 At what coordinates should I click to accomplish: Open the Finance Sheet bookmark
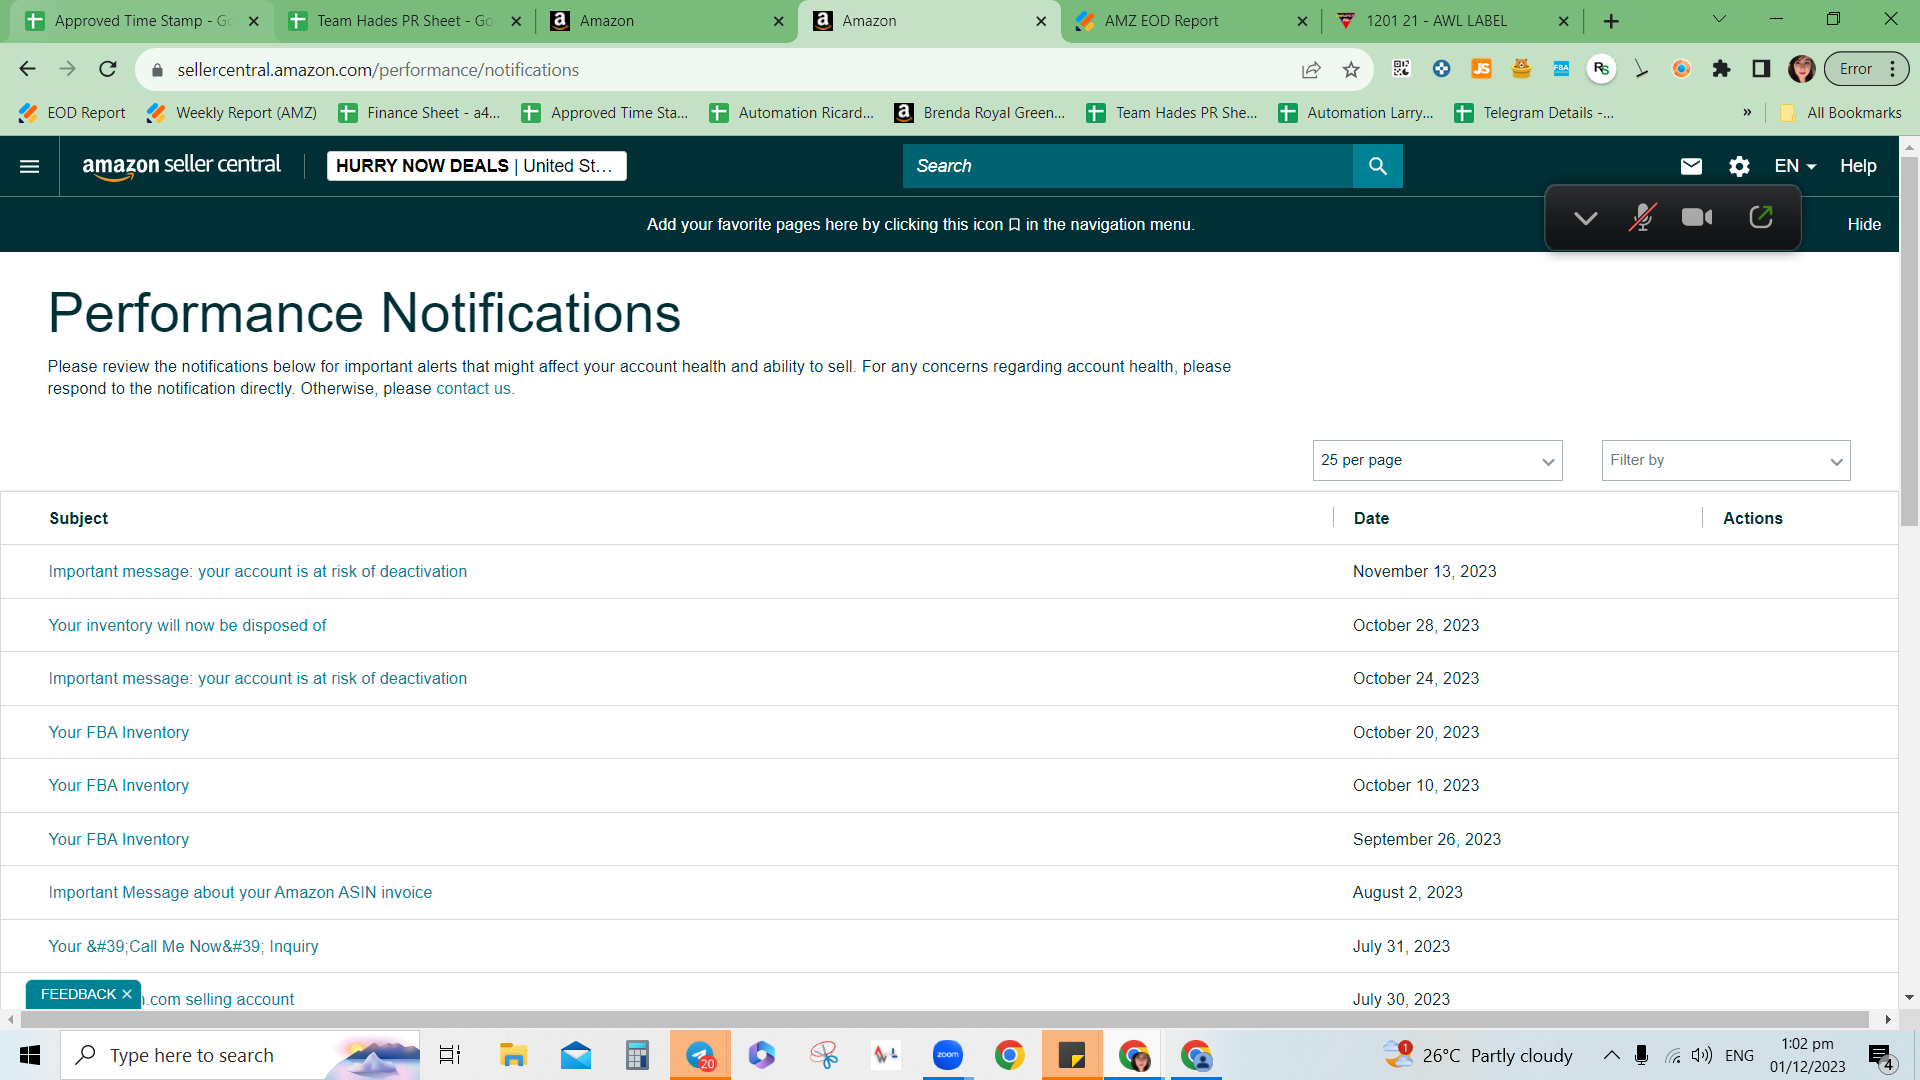[419, 113]
